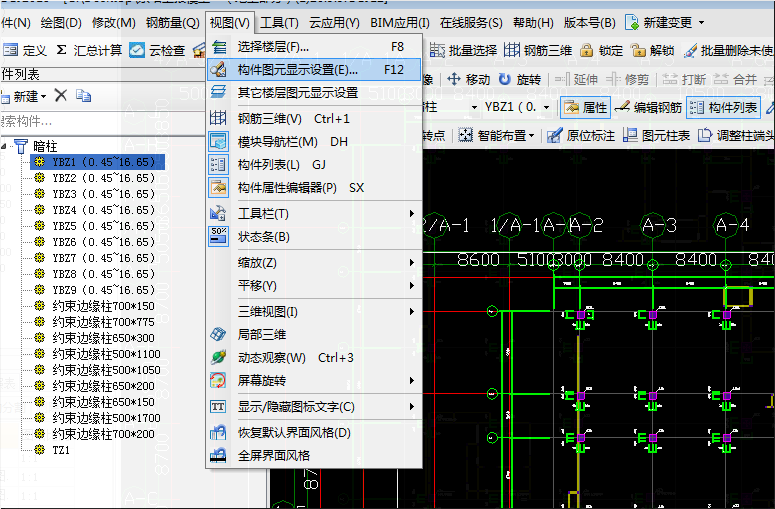Click the 云检查 icon
This screenshot has height=509, width=775.
coord(137,50)
